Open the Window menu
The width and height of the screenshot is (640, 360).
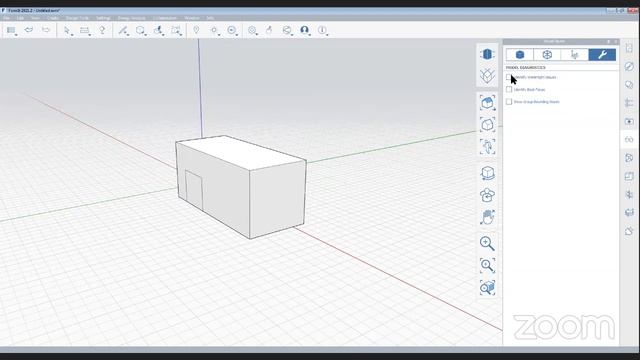[192, 18]
